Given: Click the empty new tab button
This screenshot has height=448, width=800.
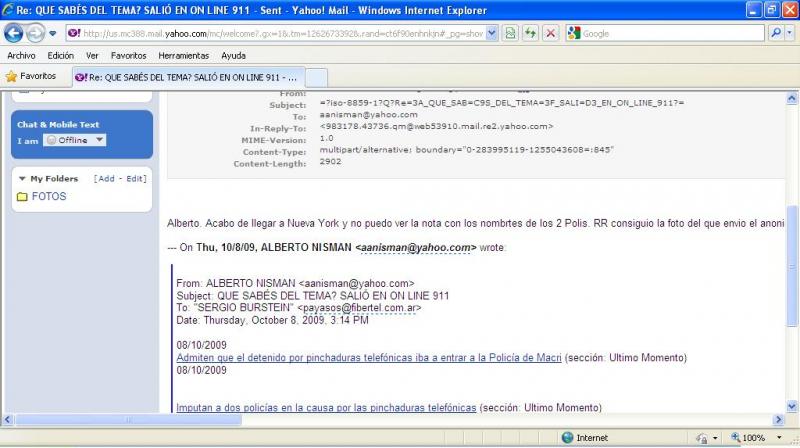Looking at the screenshot, I should 315,77.
